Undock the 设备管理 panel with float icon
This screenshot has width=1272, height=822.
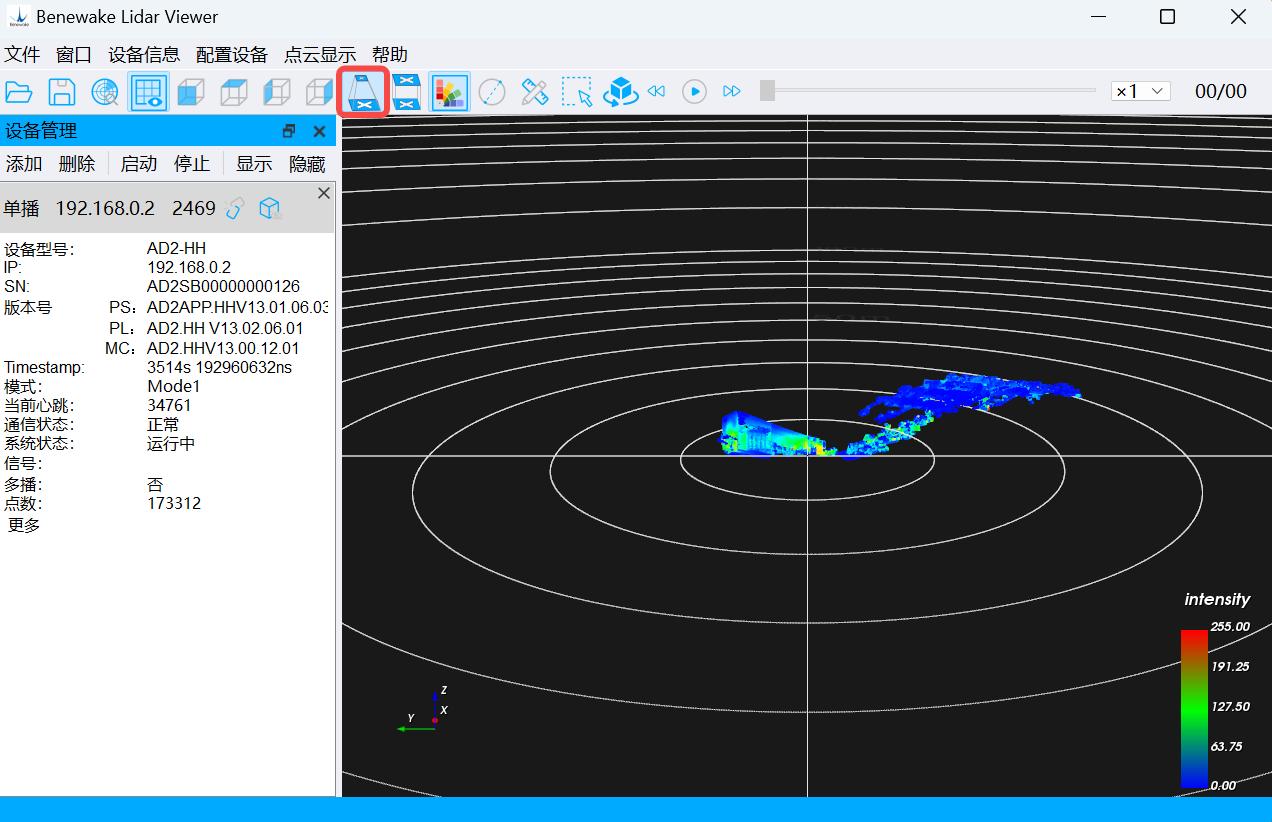[x=289, y=131]
